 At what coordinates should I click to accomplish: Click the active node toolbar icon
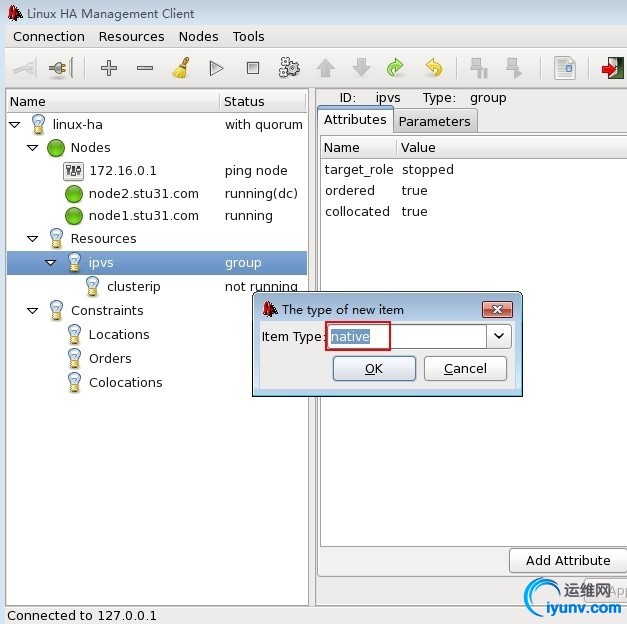pyautogui.click(x=514, y=68)
